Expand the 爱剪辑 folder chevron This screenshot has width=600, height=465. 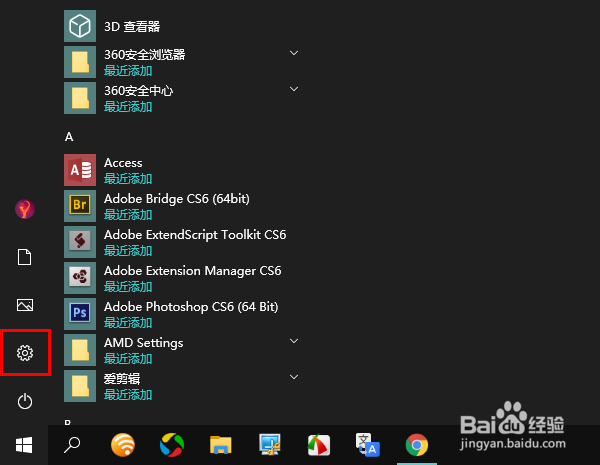pyautogui.click(x=294, y=377)
